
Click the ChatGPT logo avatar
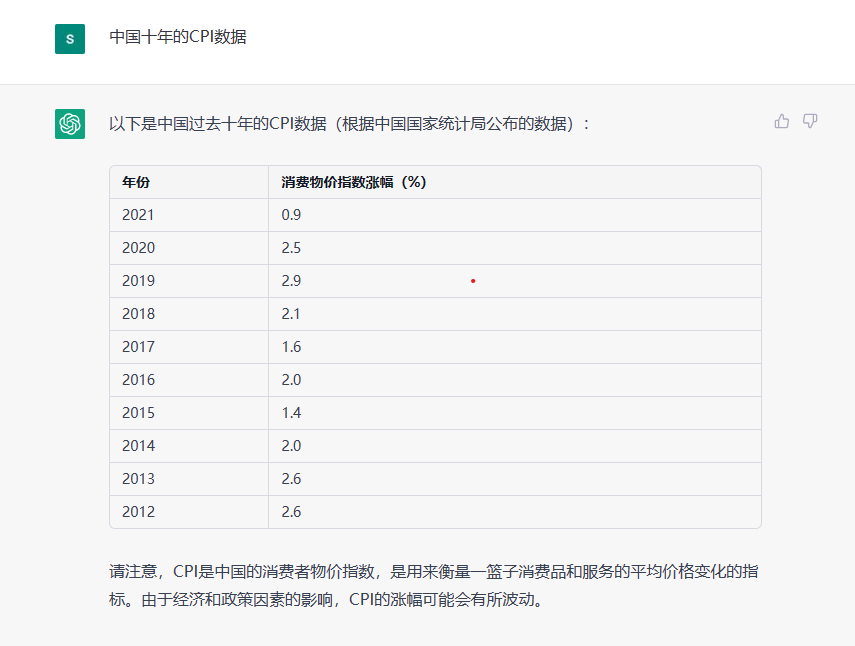tap(70, 124)
